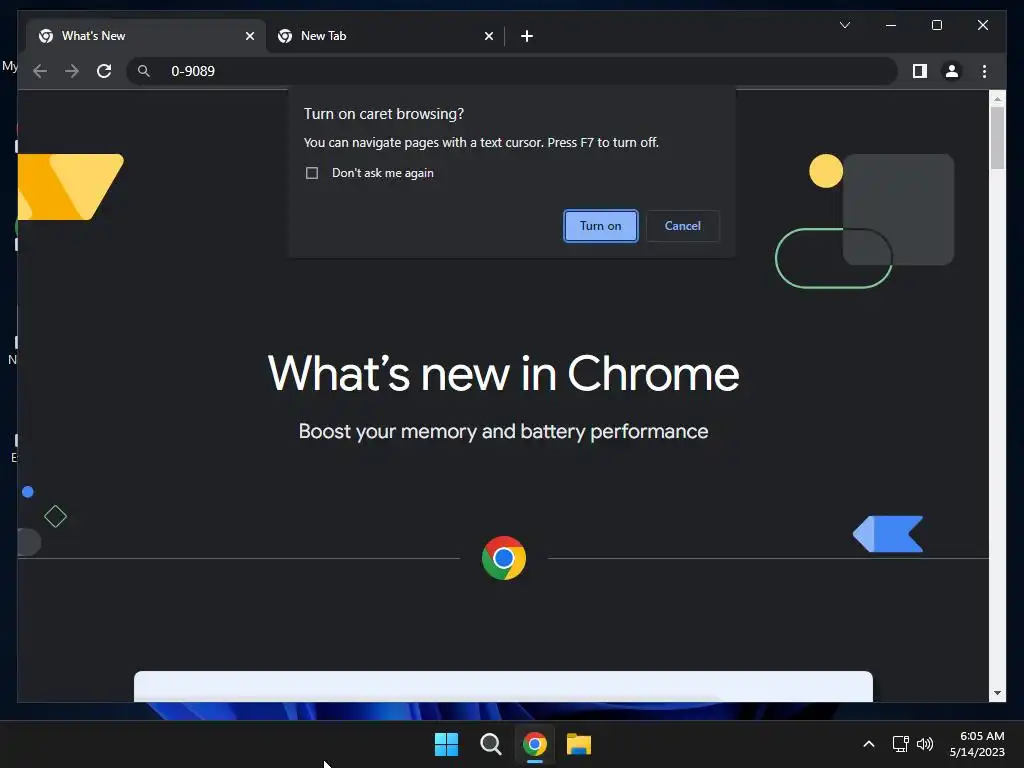Click the browser forward arrow
This screenshot has width=1024, height=768.
click(72, 71)
